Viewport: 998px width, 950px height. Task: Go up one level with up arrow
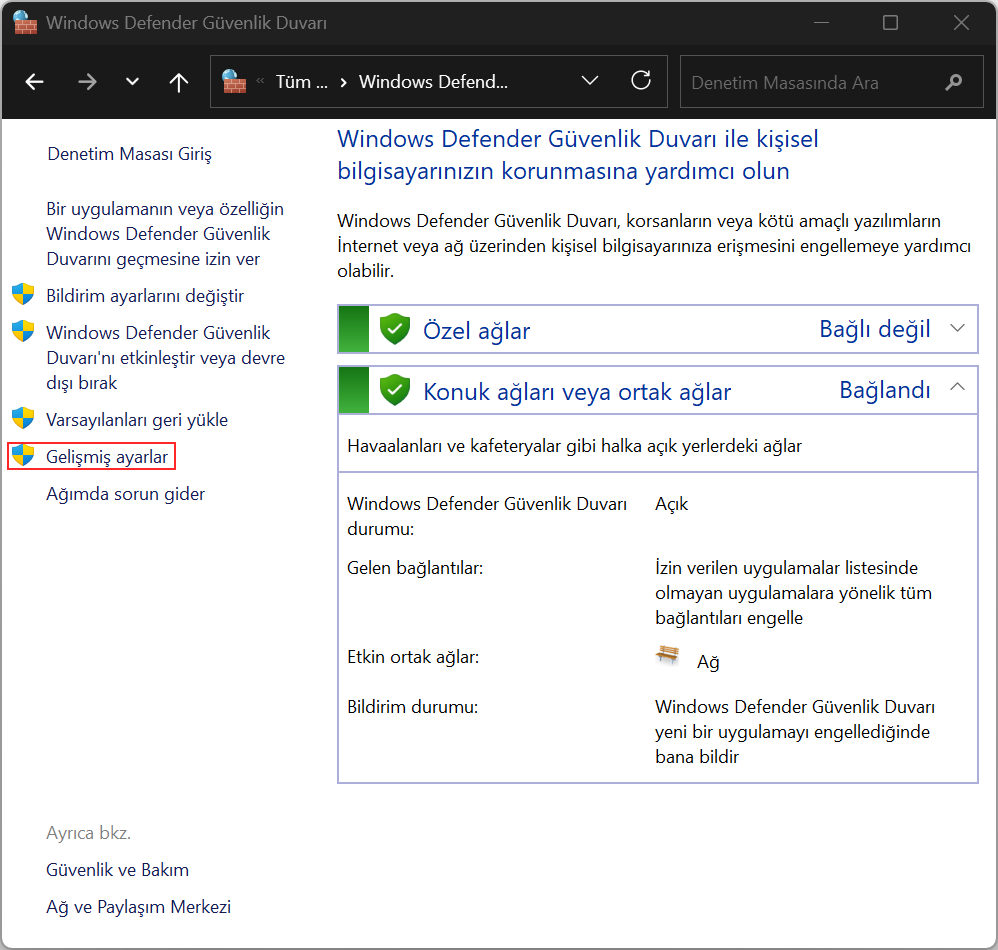click(x=179, y=82)
